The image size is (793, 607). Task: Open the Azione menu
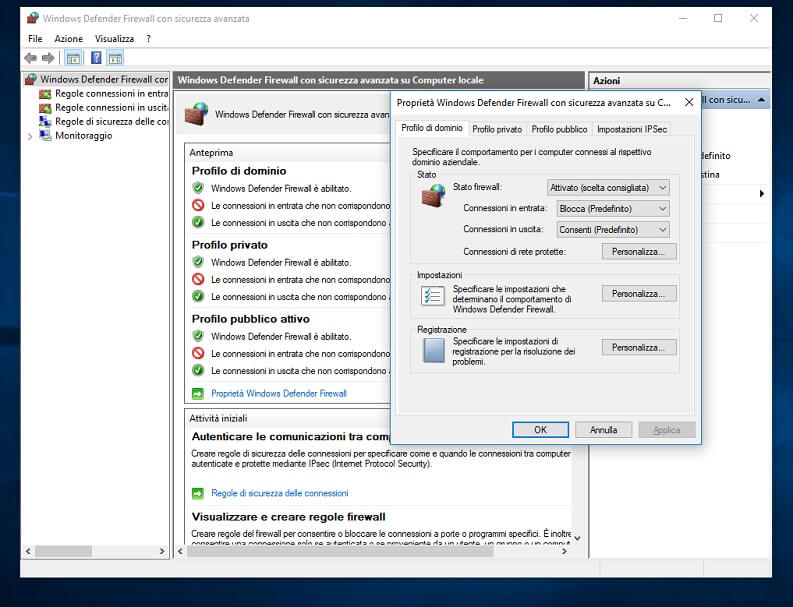[x=69, y=38]
